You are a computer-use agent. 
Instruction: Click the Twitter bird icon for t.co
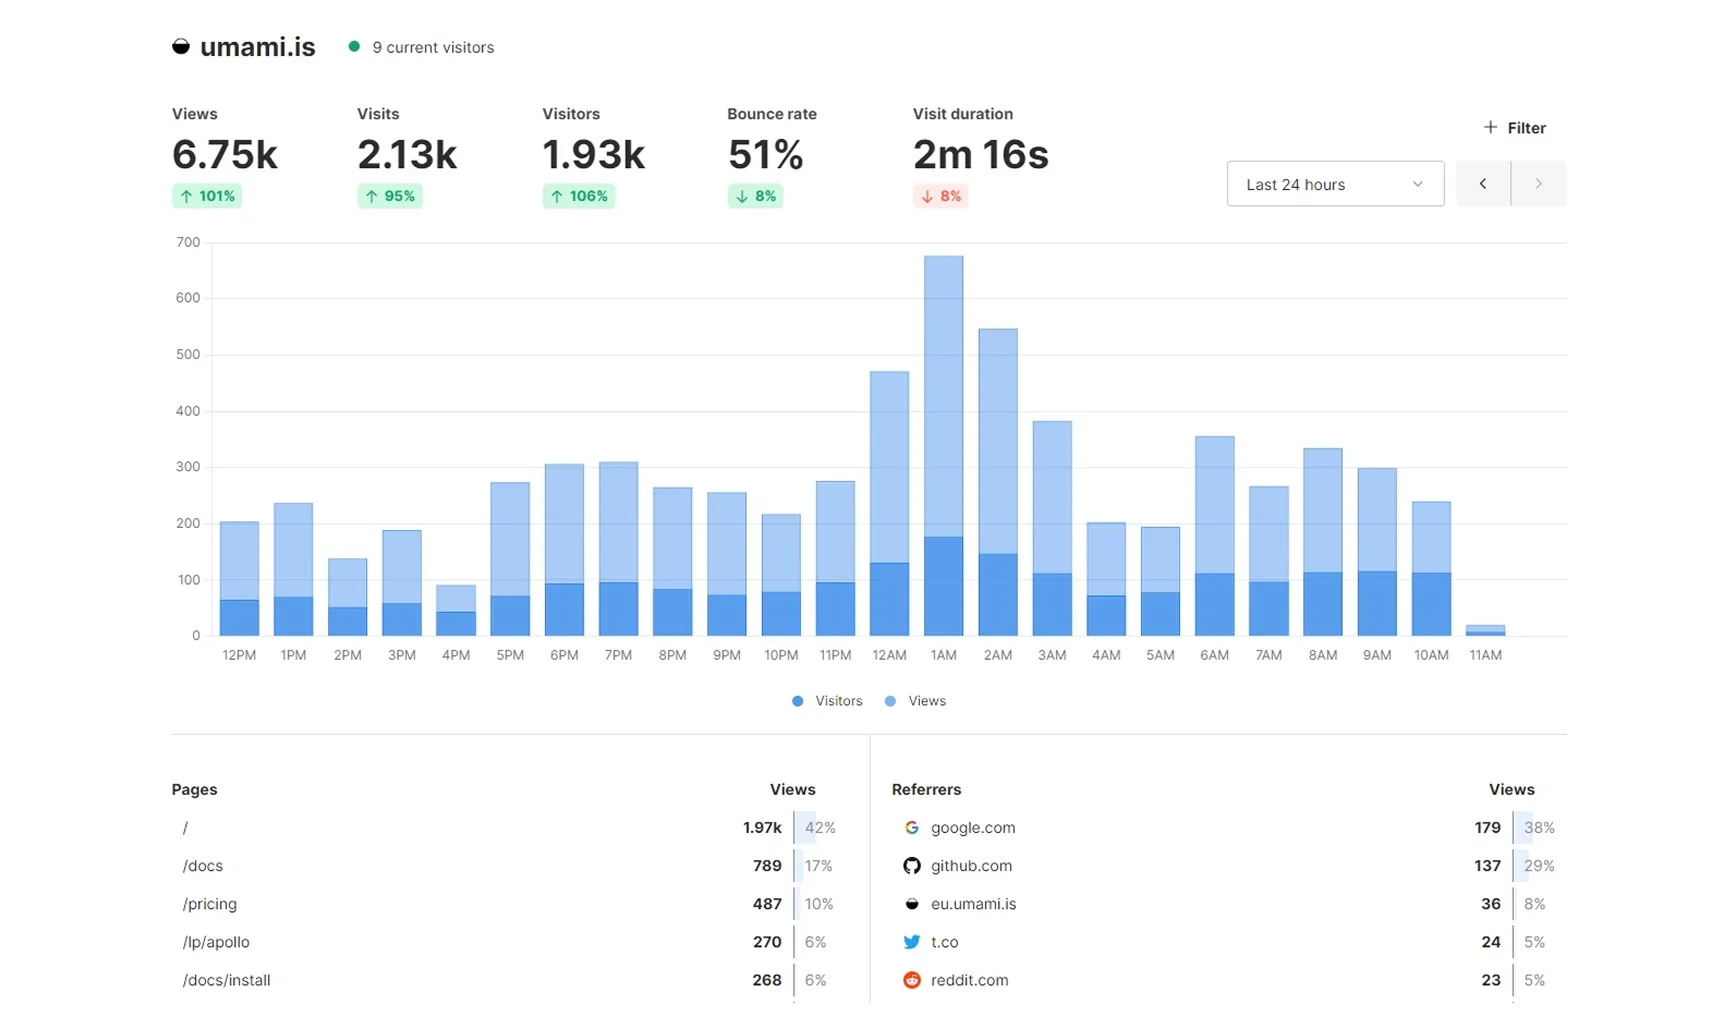(x=911, y=942)
